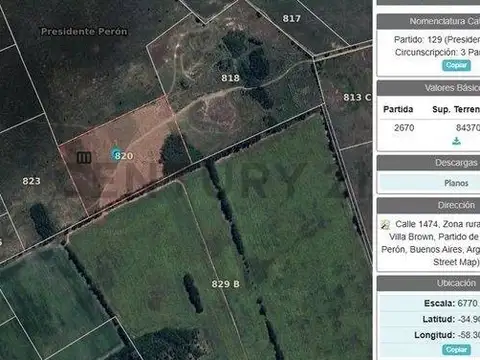Click Copiar button under Nomenclatura Catastral
480x360 pixels.
[x=456, y=65]
